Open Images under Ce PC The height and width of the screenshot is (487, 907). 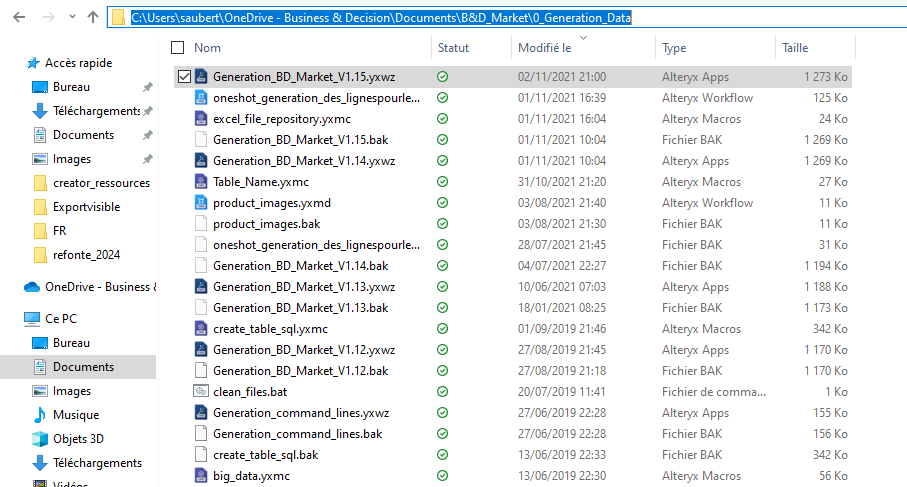pyautogui.click(x=72, y=391)
